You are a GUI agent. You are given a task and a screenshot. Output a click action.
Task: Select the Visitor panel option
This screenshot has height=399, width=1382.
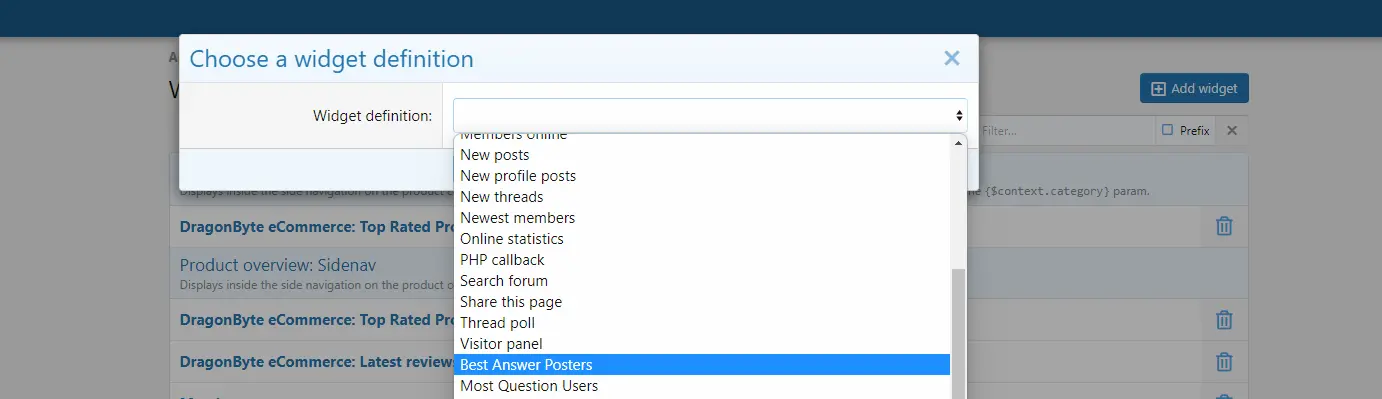point(702,344)
